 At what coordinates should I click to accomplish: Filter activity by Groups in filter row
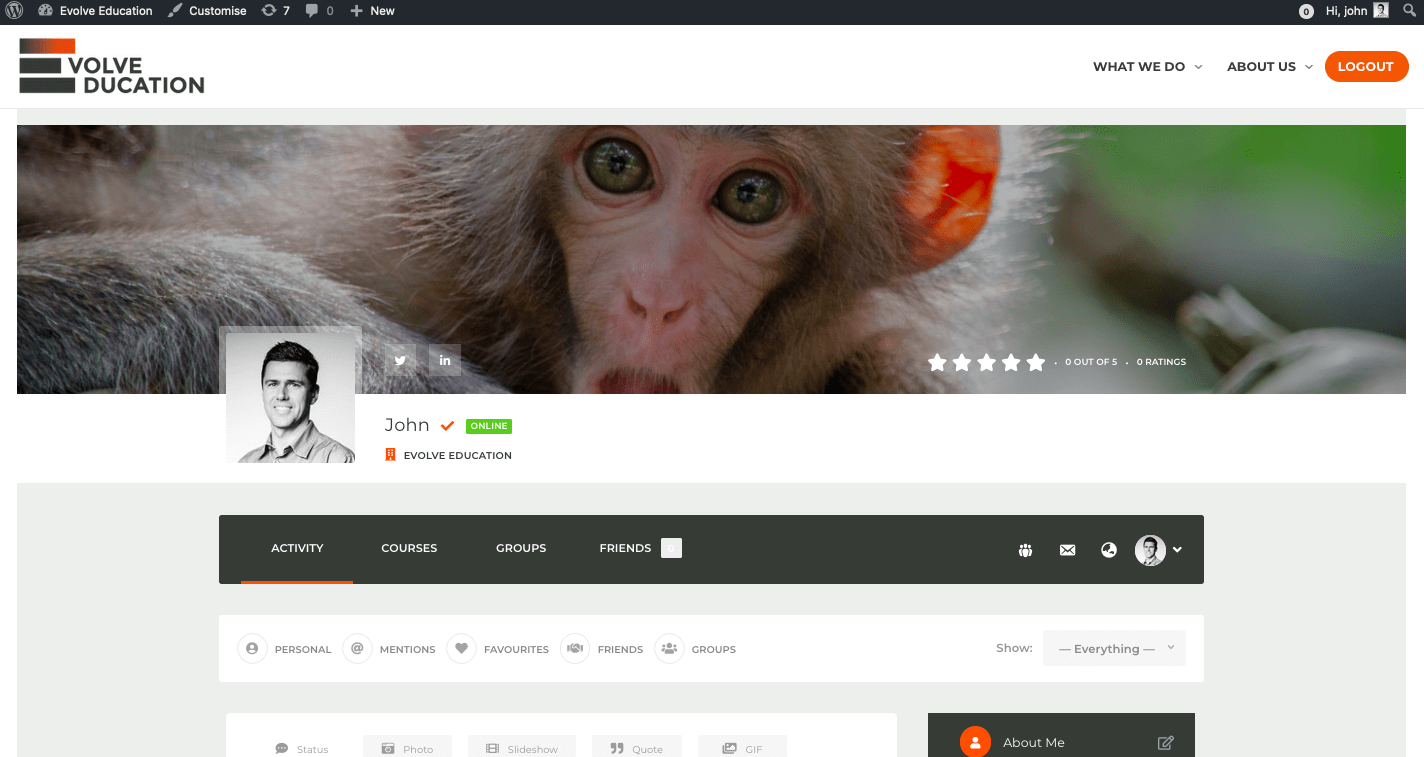click(x=695, y=649)
